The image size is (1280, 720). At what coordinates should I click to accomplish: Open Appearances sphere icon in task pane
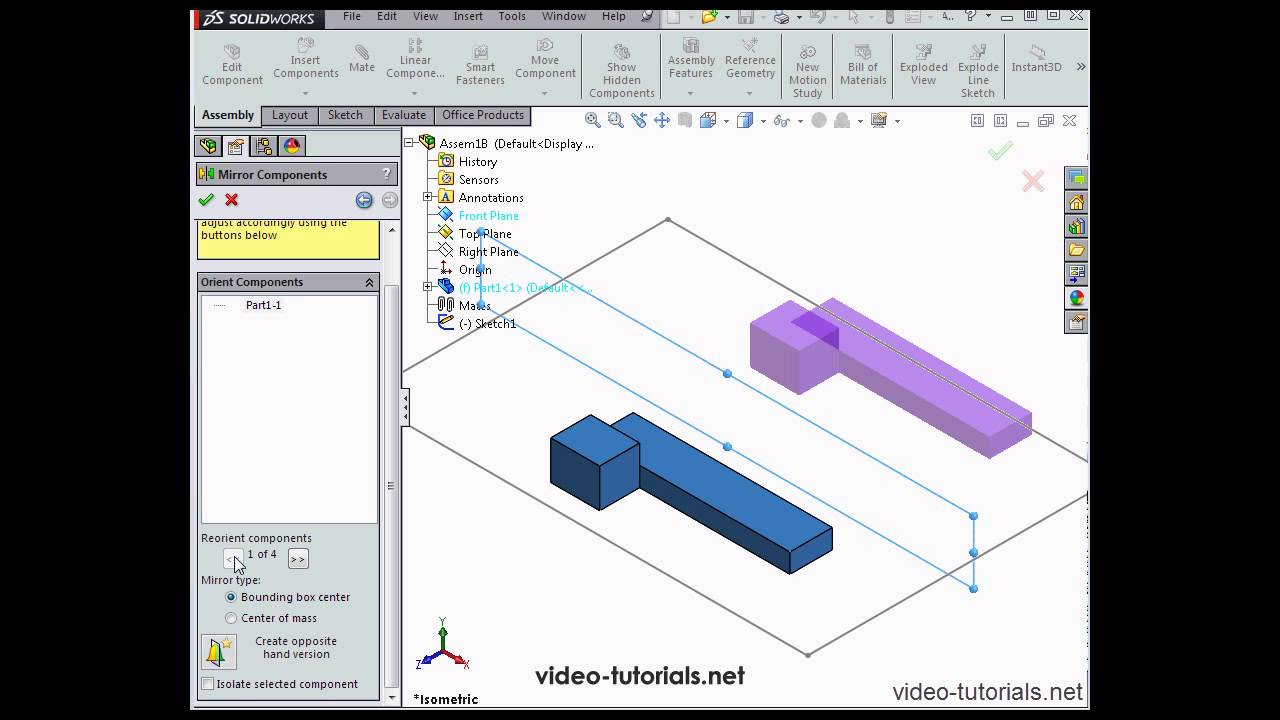click(1076, 298)
